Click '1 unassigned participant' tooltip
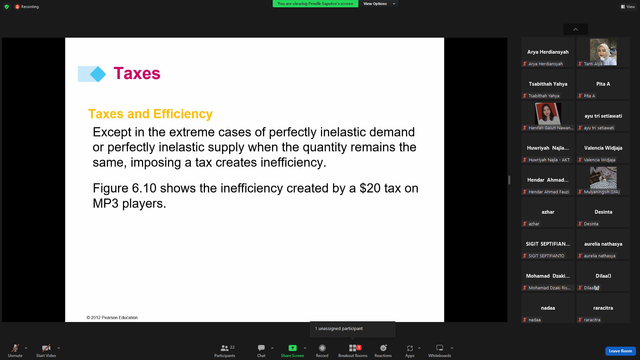640x360 pixels. pos(353,329)
